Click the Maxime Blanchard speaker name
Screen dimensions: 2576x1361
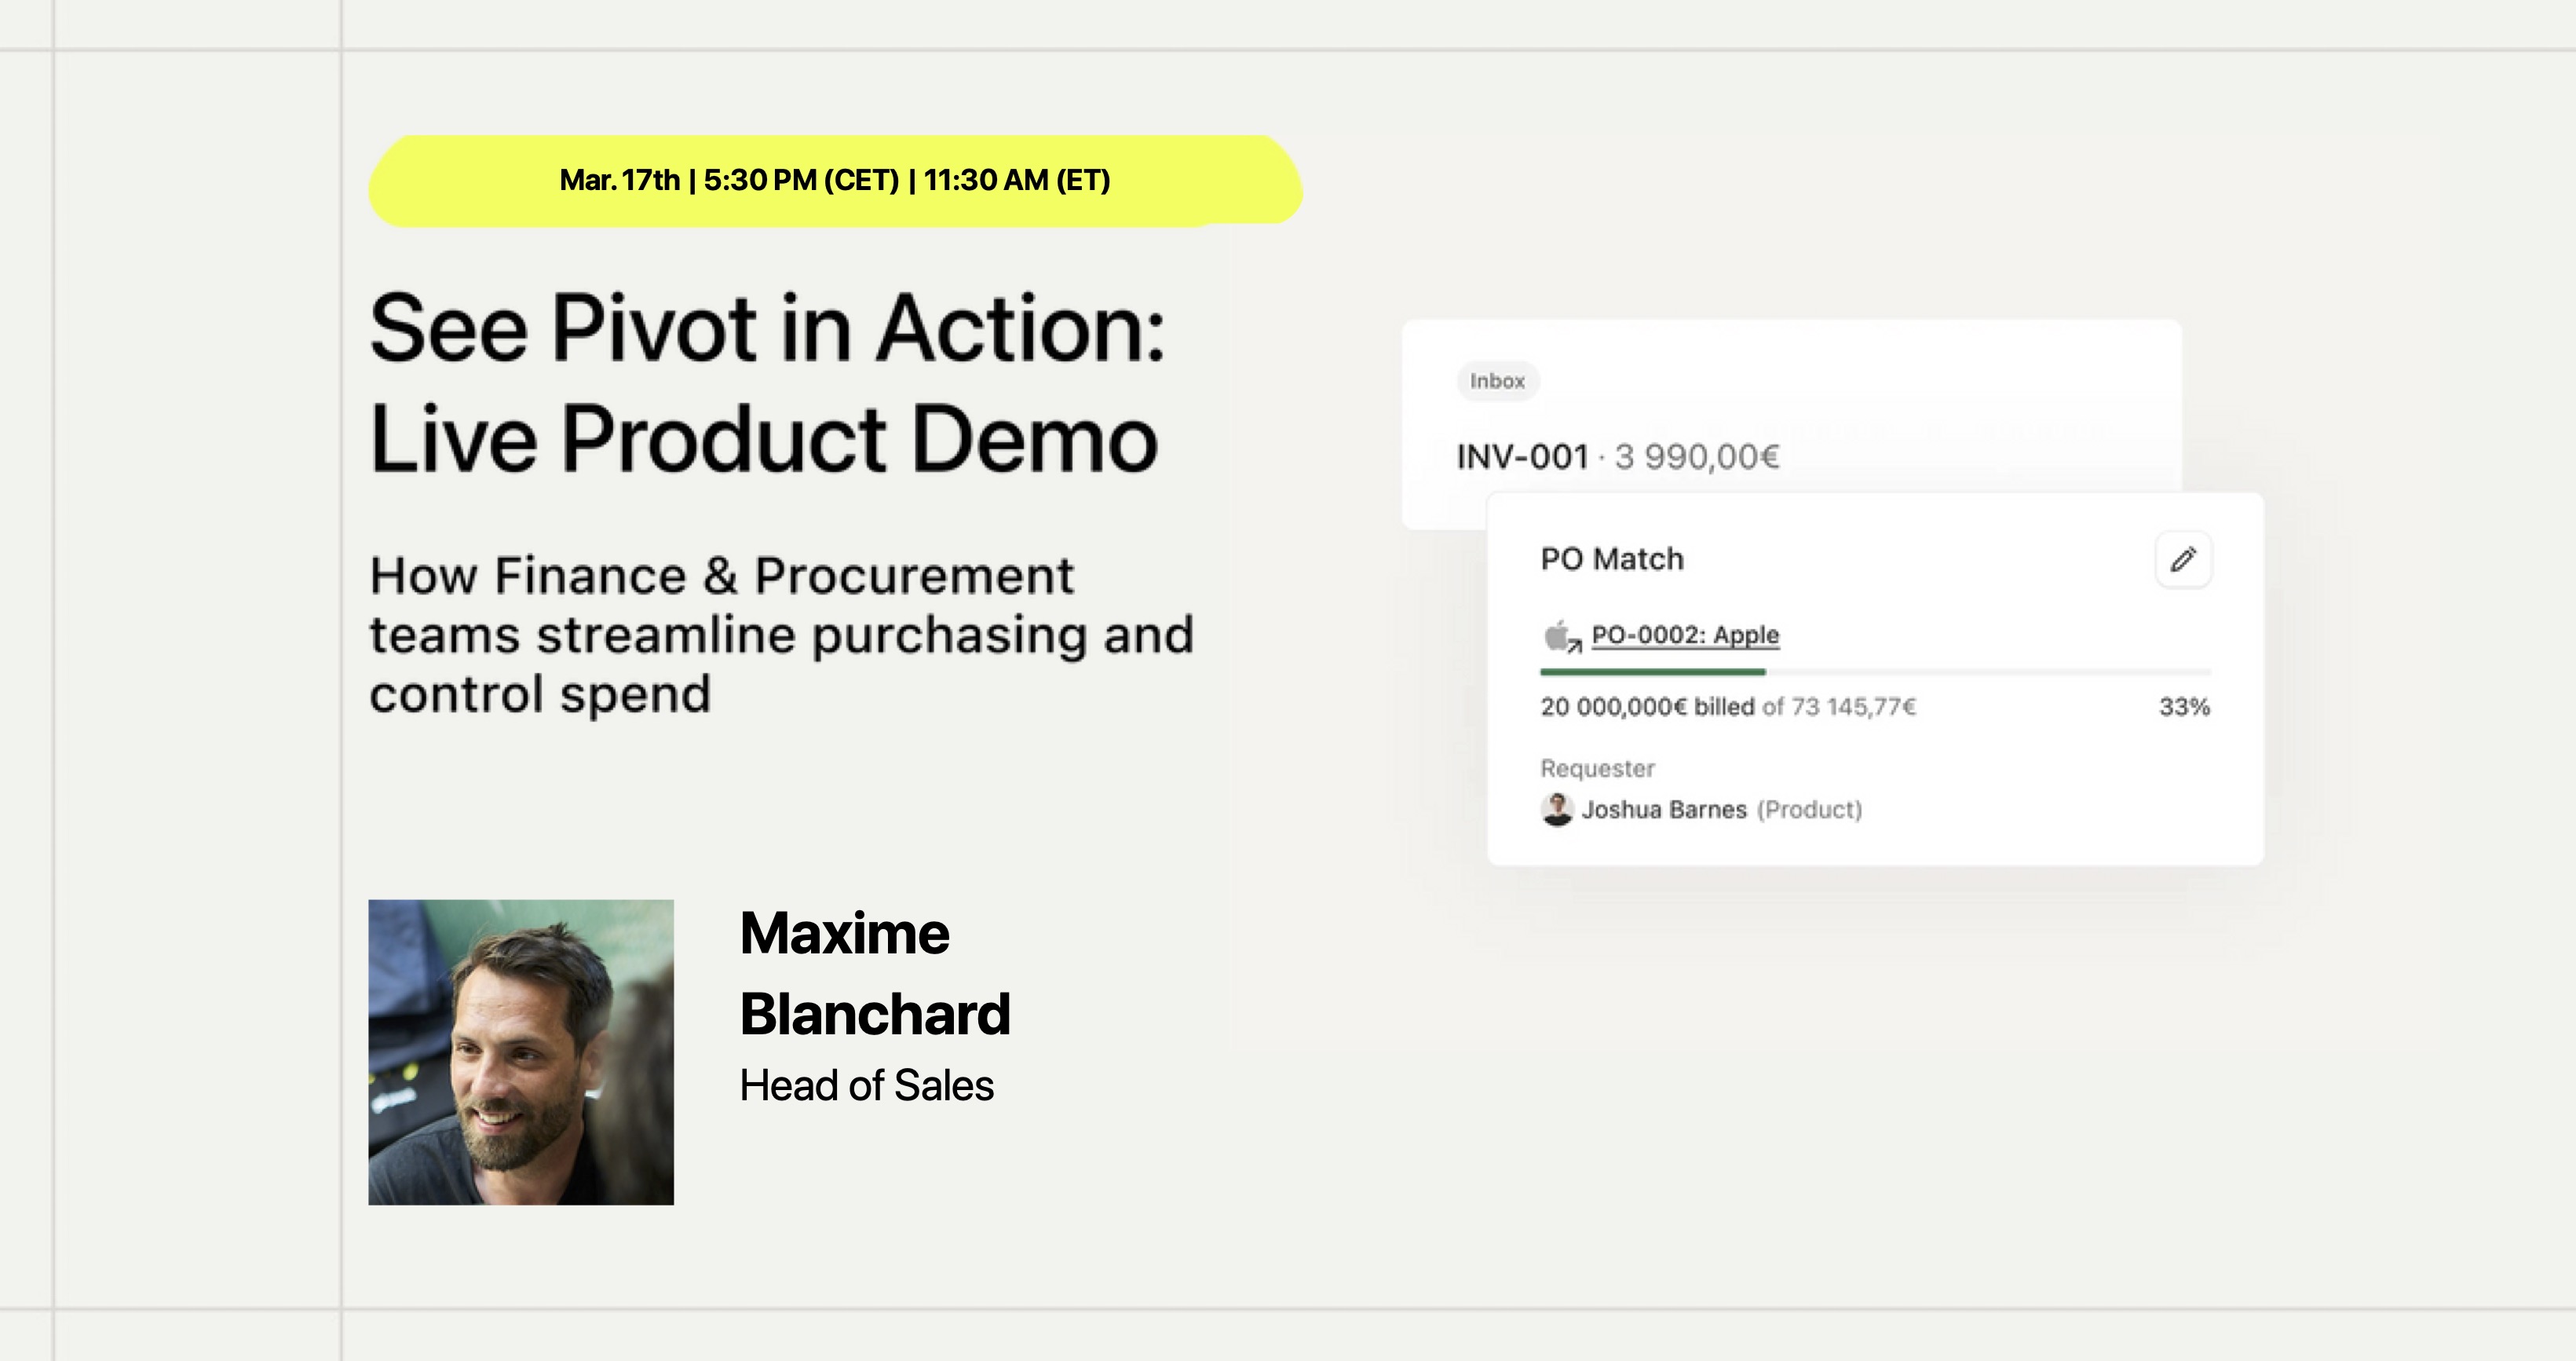pos(874,973)
